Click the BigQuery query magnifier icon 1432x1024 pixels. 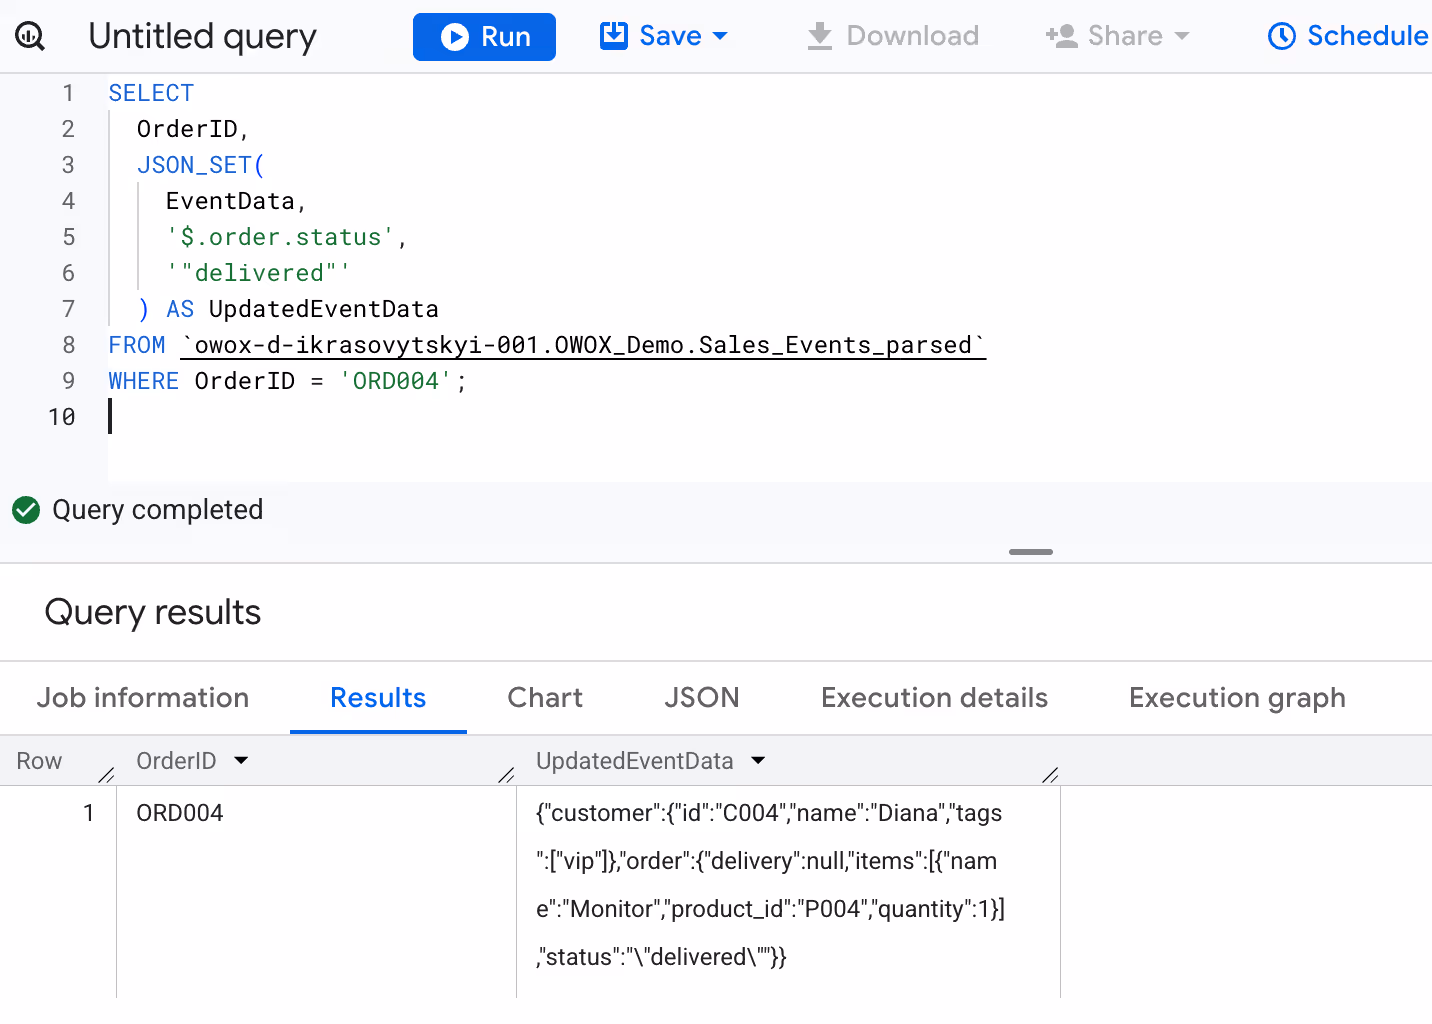(30, 37)
